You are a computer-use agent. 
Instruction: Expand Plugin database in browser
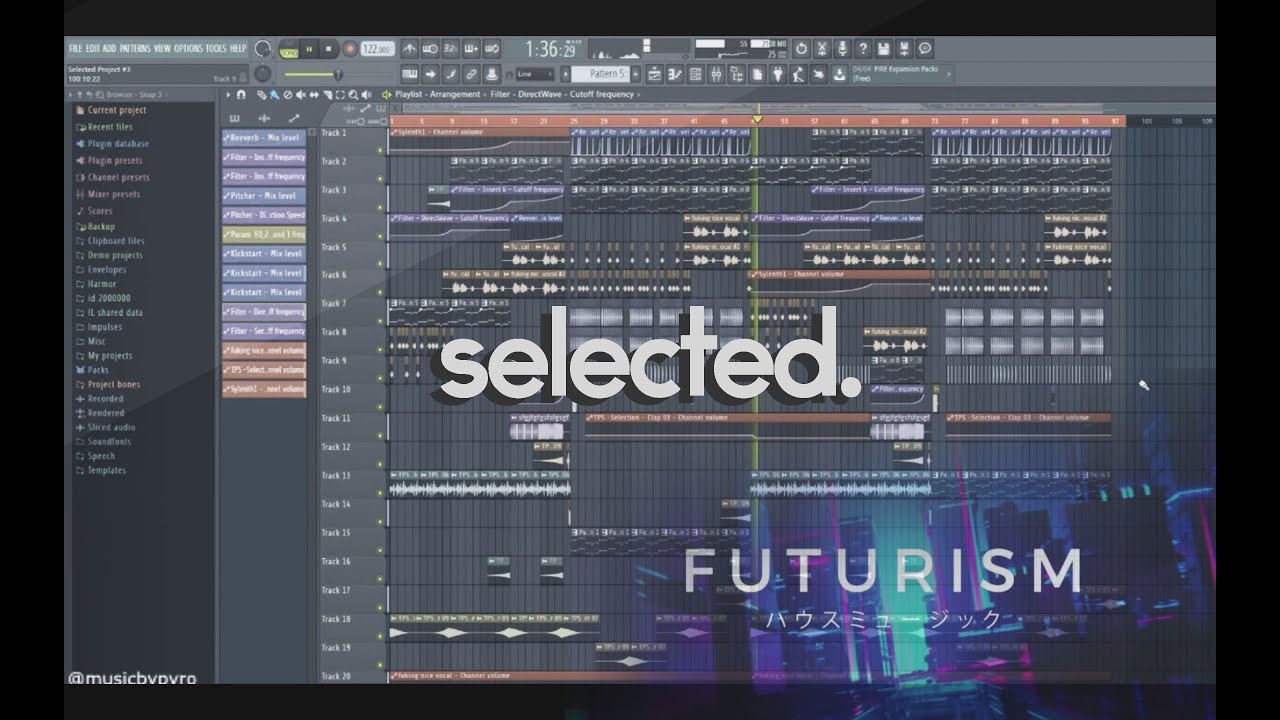112,144
